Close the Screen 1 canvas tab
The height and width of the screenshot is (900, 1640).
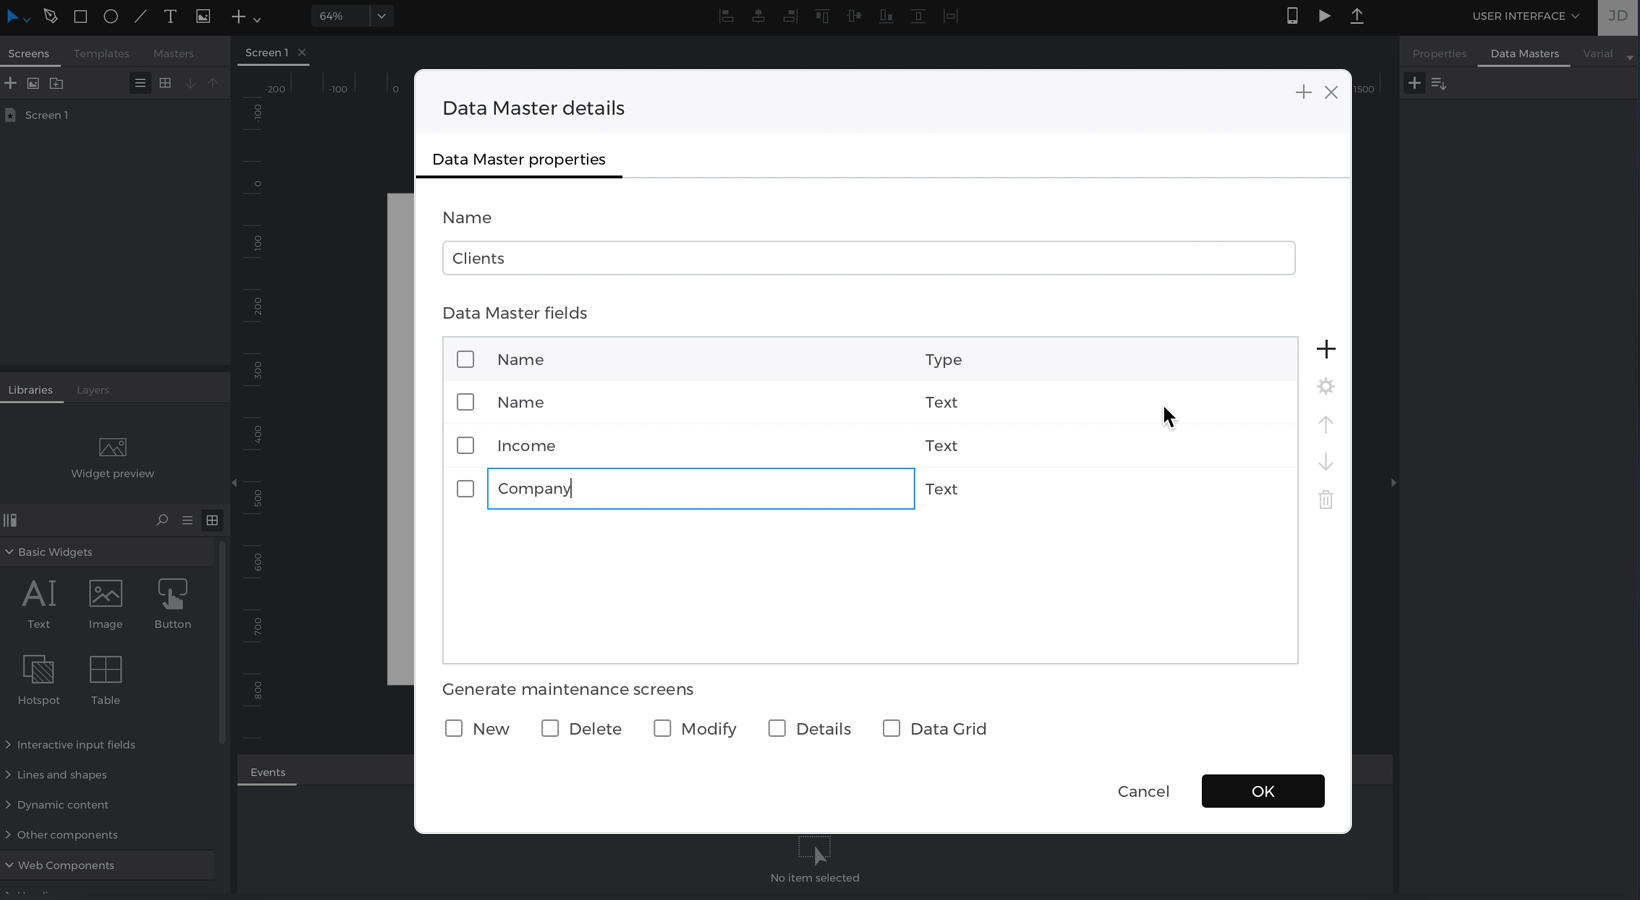pos(301,52)
